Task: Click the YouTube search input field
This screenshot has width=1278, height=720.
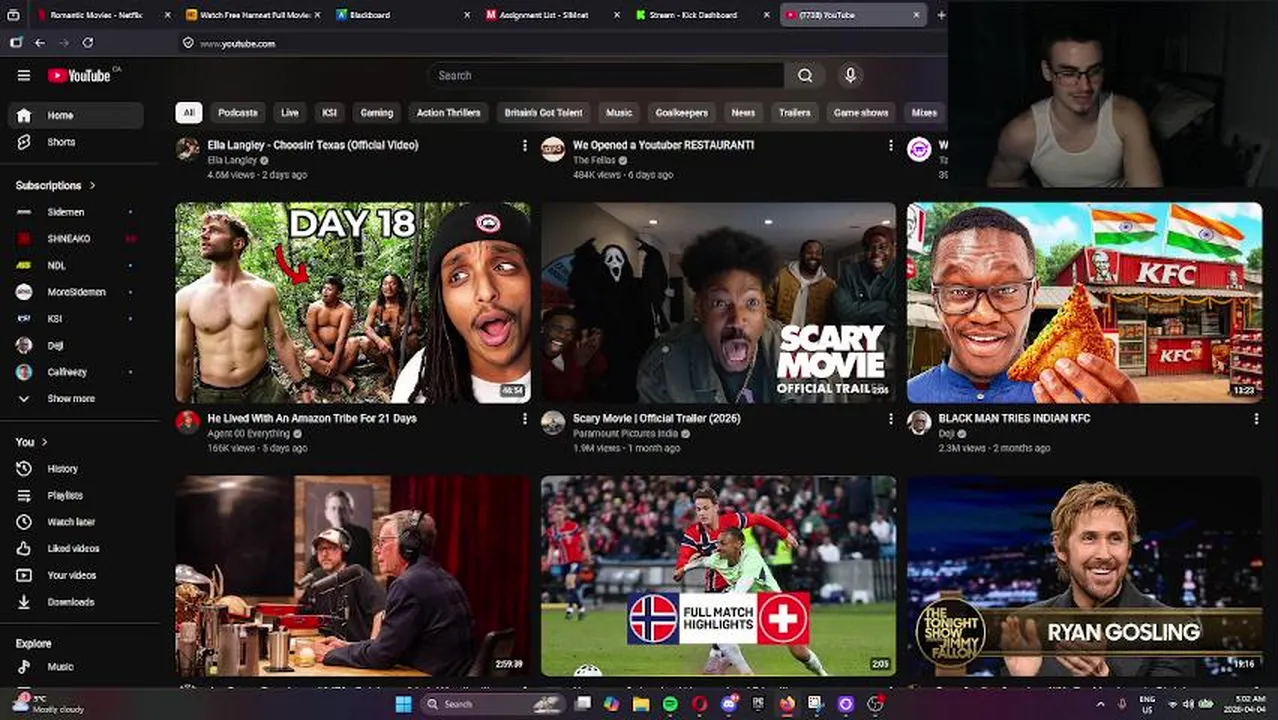Action: point(606,75)
